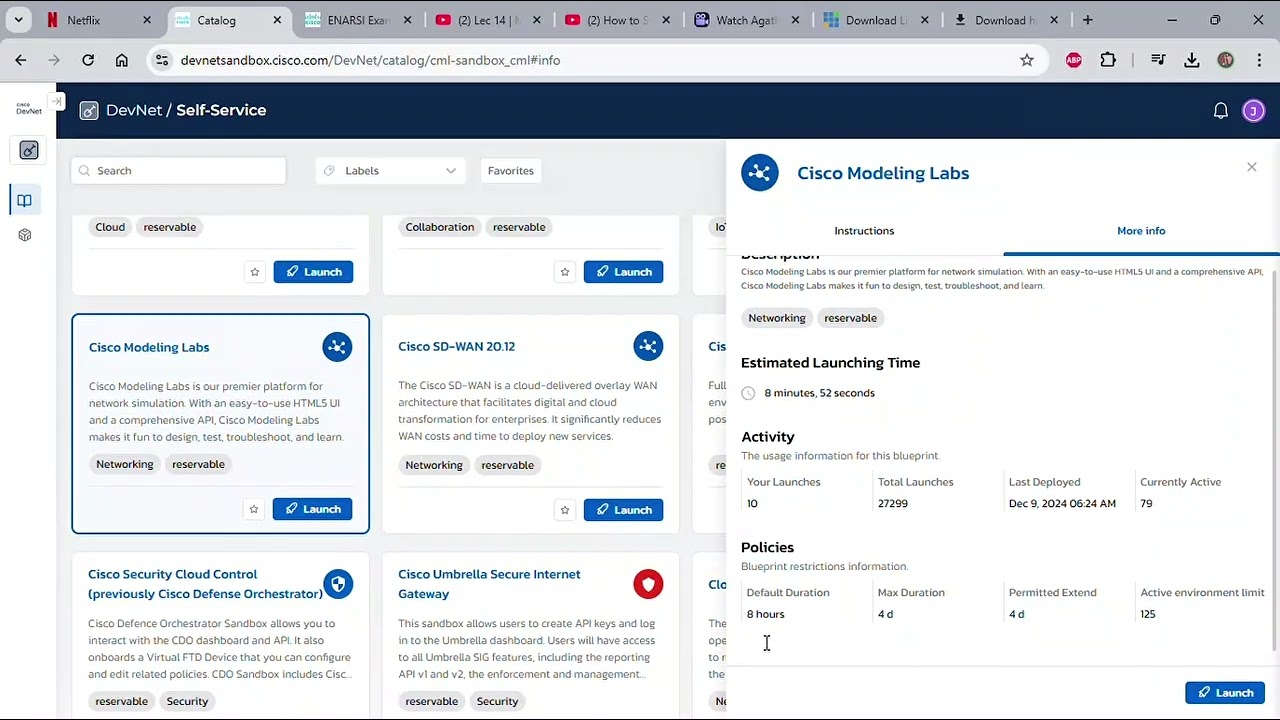1280x720 pixels.
Task: Open the cube sidebar icon
Action: pyautogui.click(x=25, y=235)
